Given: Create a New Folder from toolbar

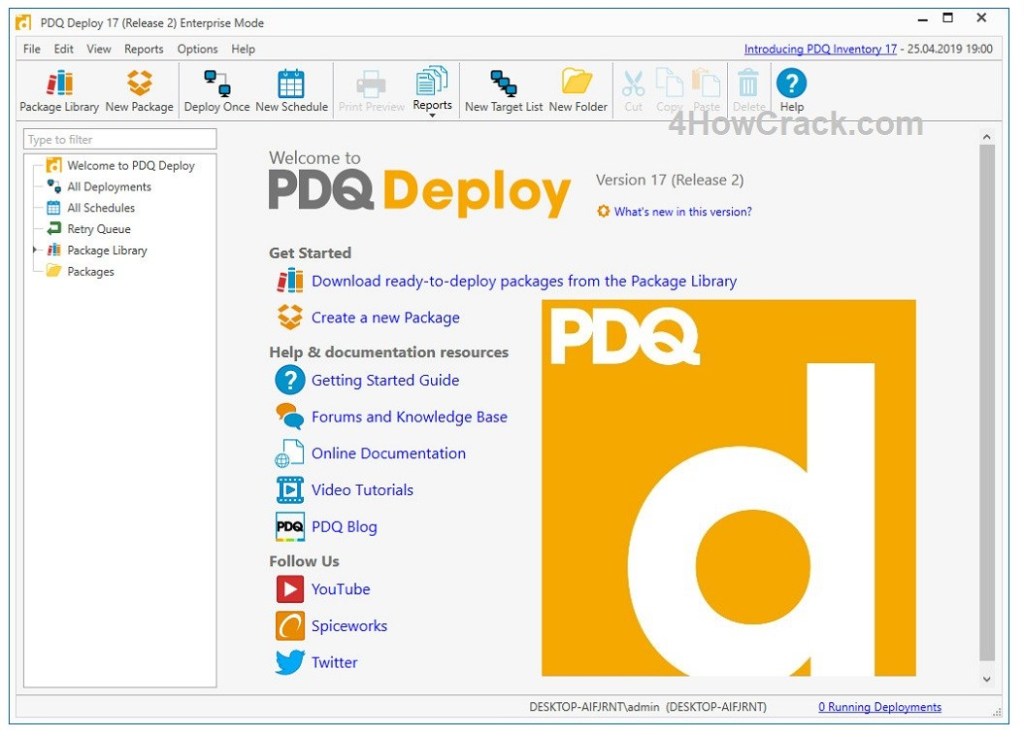Looking at the screenshot, I should 578,91.
